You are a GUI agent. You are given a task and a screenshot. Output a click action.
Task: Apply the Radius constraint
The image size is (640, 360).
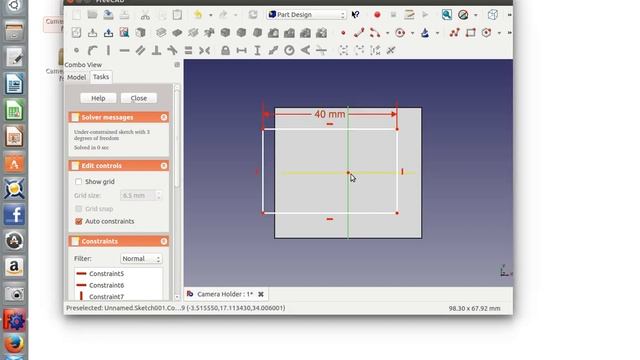click(x=289, y=50)
